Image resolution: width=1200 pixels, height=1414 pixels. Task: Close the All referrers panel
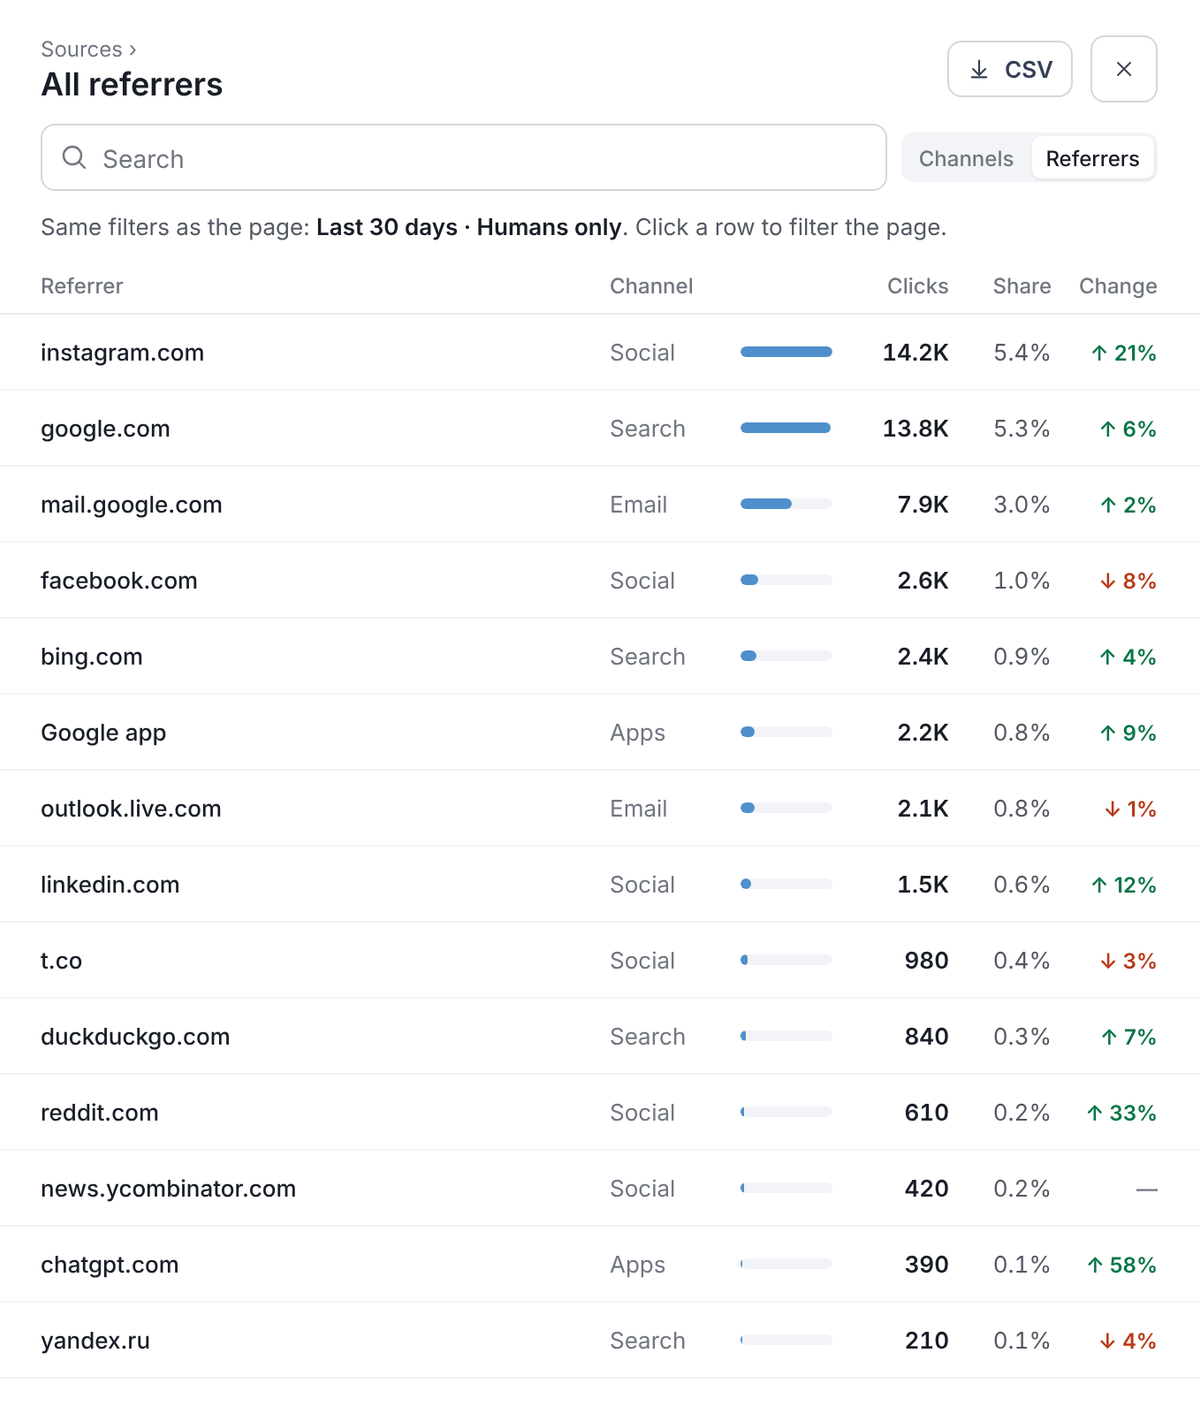coord(1124,69)
